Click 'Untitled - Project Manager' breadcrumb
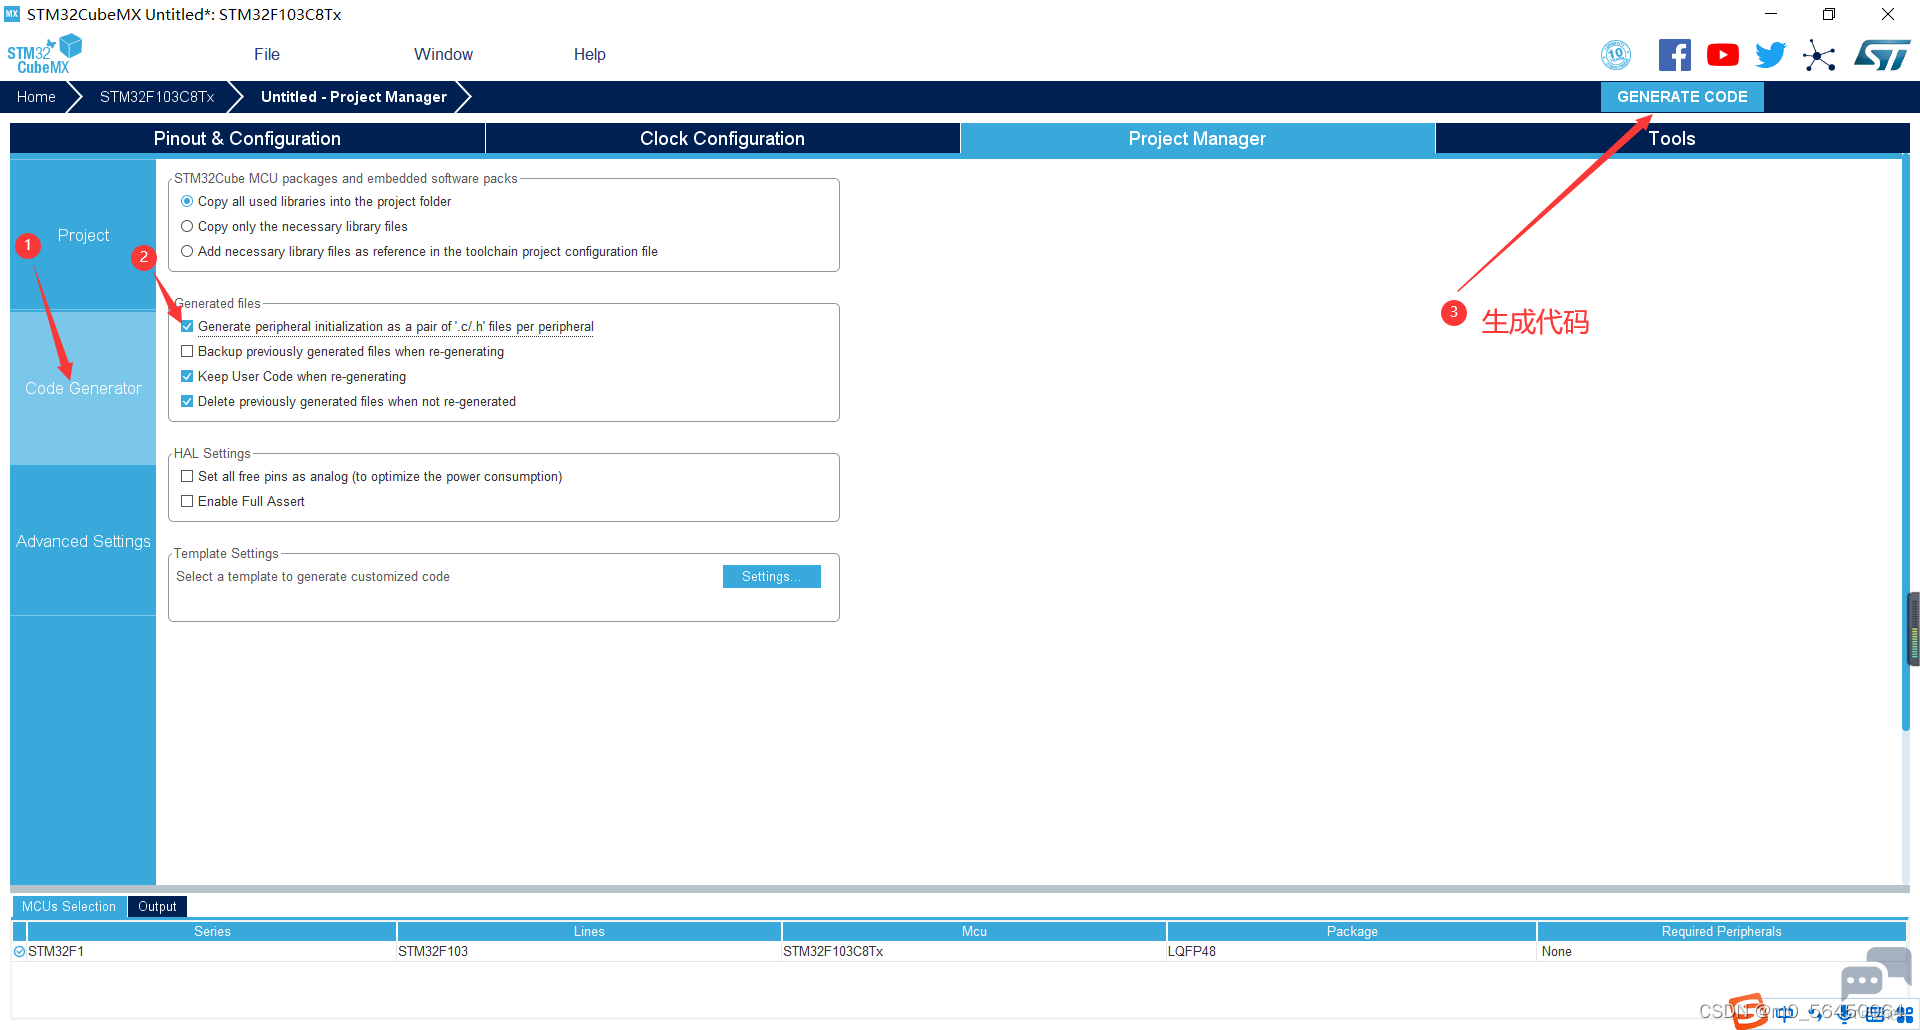 pos(354,97)
